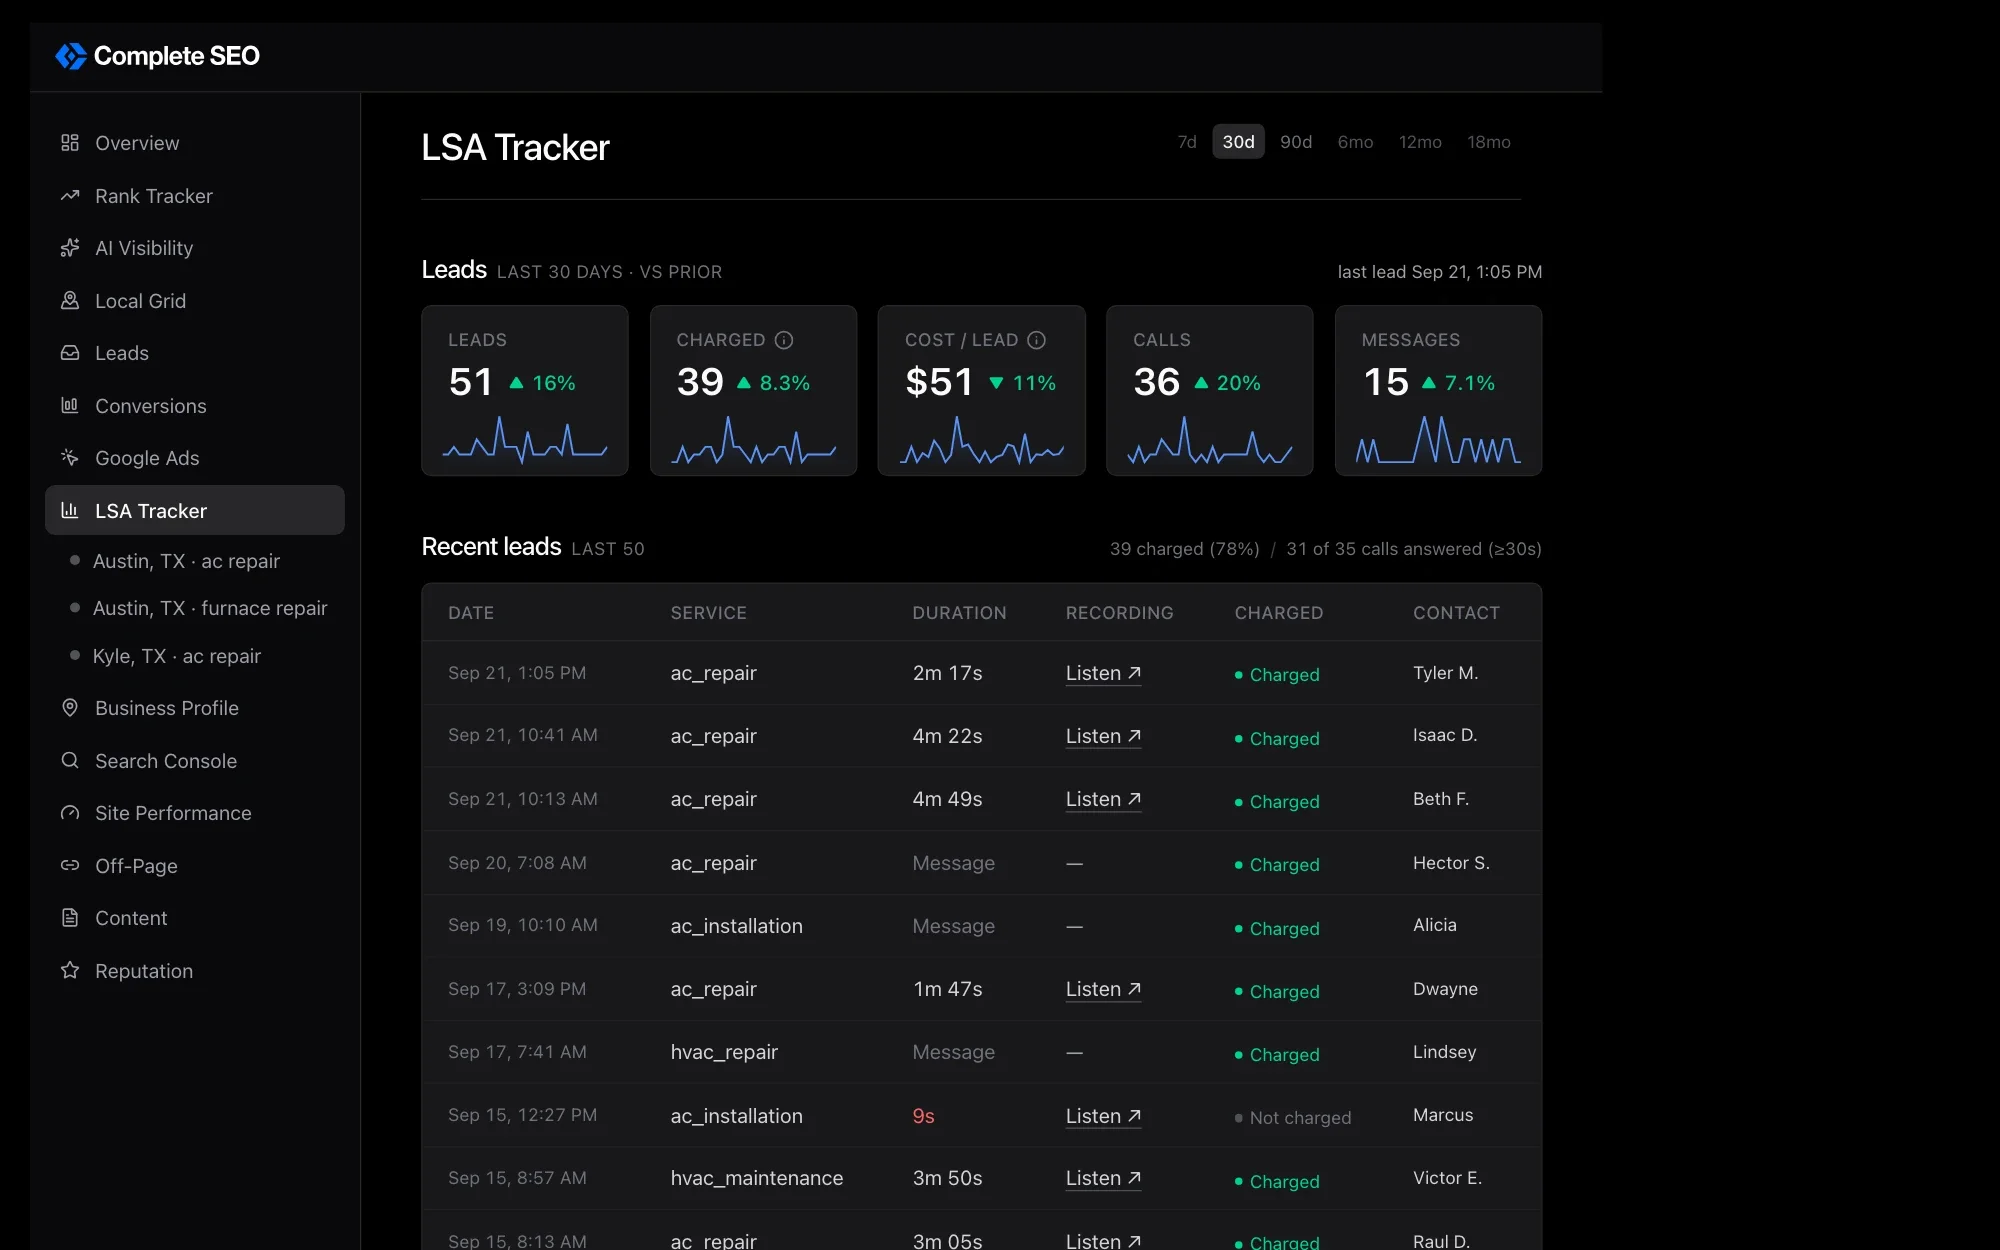Click Hector S. contact name
The height and width of the screenshot is (1250, 2000).
(1451, 863)
